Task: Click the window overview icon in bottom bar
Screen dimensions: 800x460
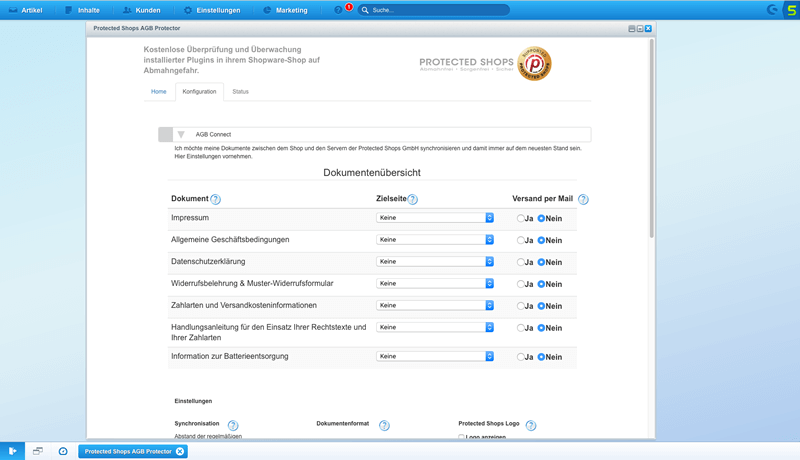Action: (38, 451)
